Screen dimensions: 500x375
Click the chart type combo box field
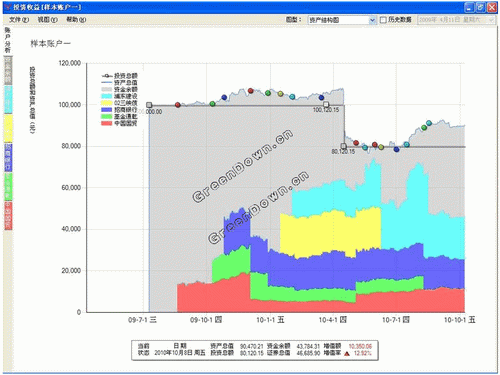[338, 20]
